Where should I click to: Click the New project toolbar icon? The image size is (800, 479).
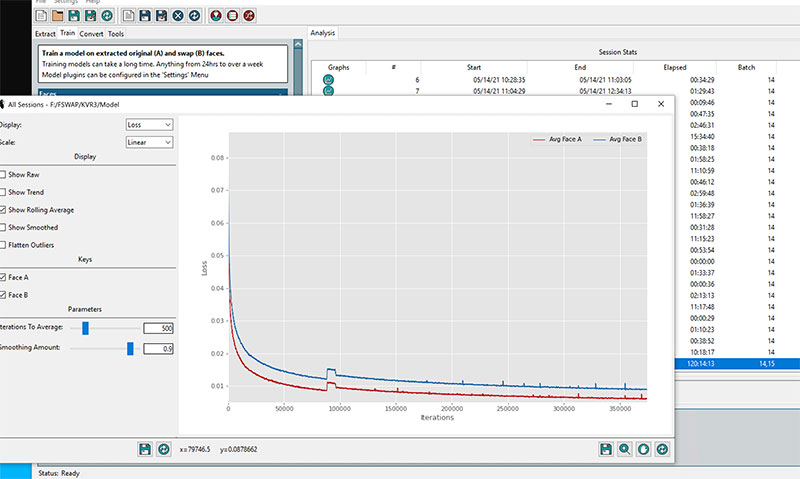pyautogui.click(x=41, y=16)
